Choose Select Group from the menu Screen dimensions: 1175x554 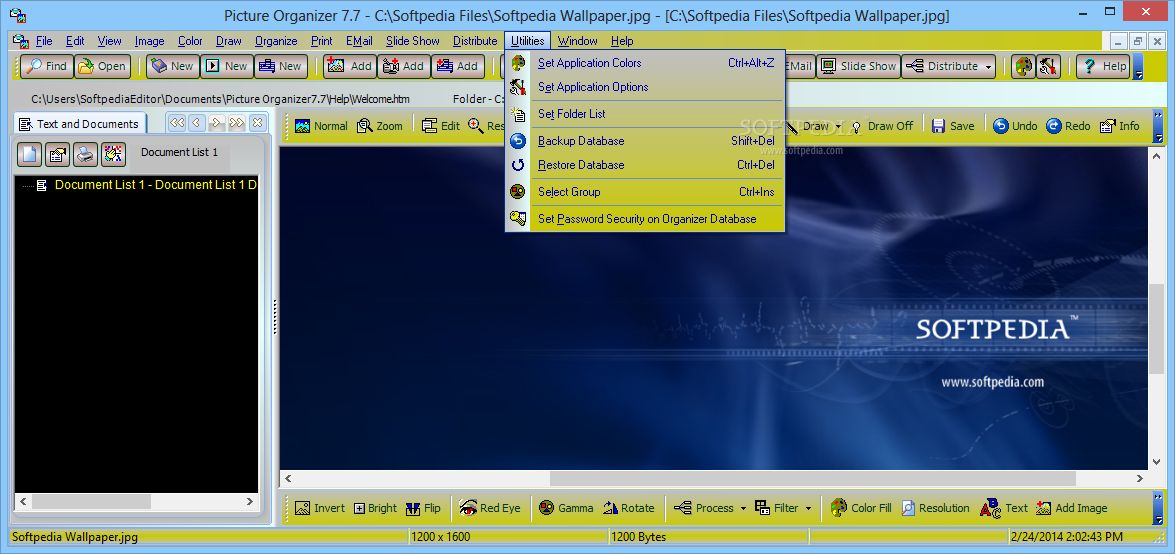coord(645,192)
